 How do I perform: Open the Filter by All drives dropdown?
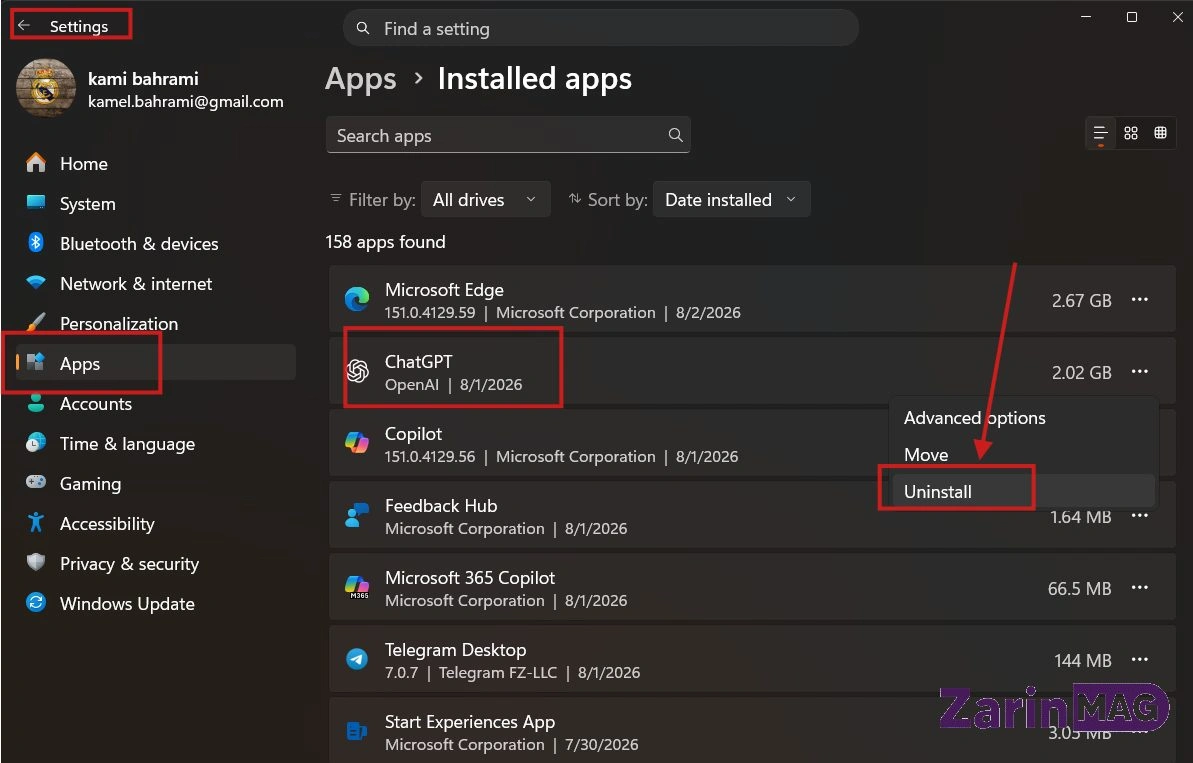click(485, 199)
